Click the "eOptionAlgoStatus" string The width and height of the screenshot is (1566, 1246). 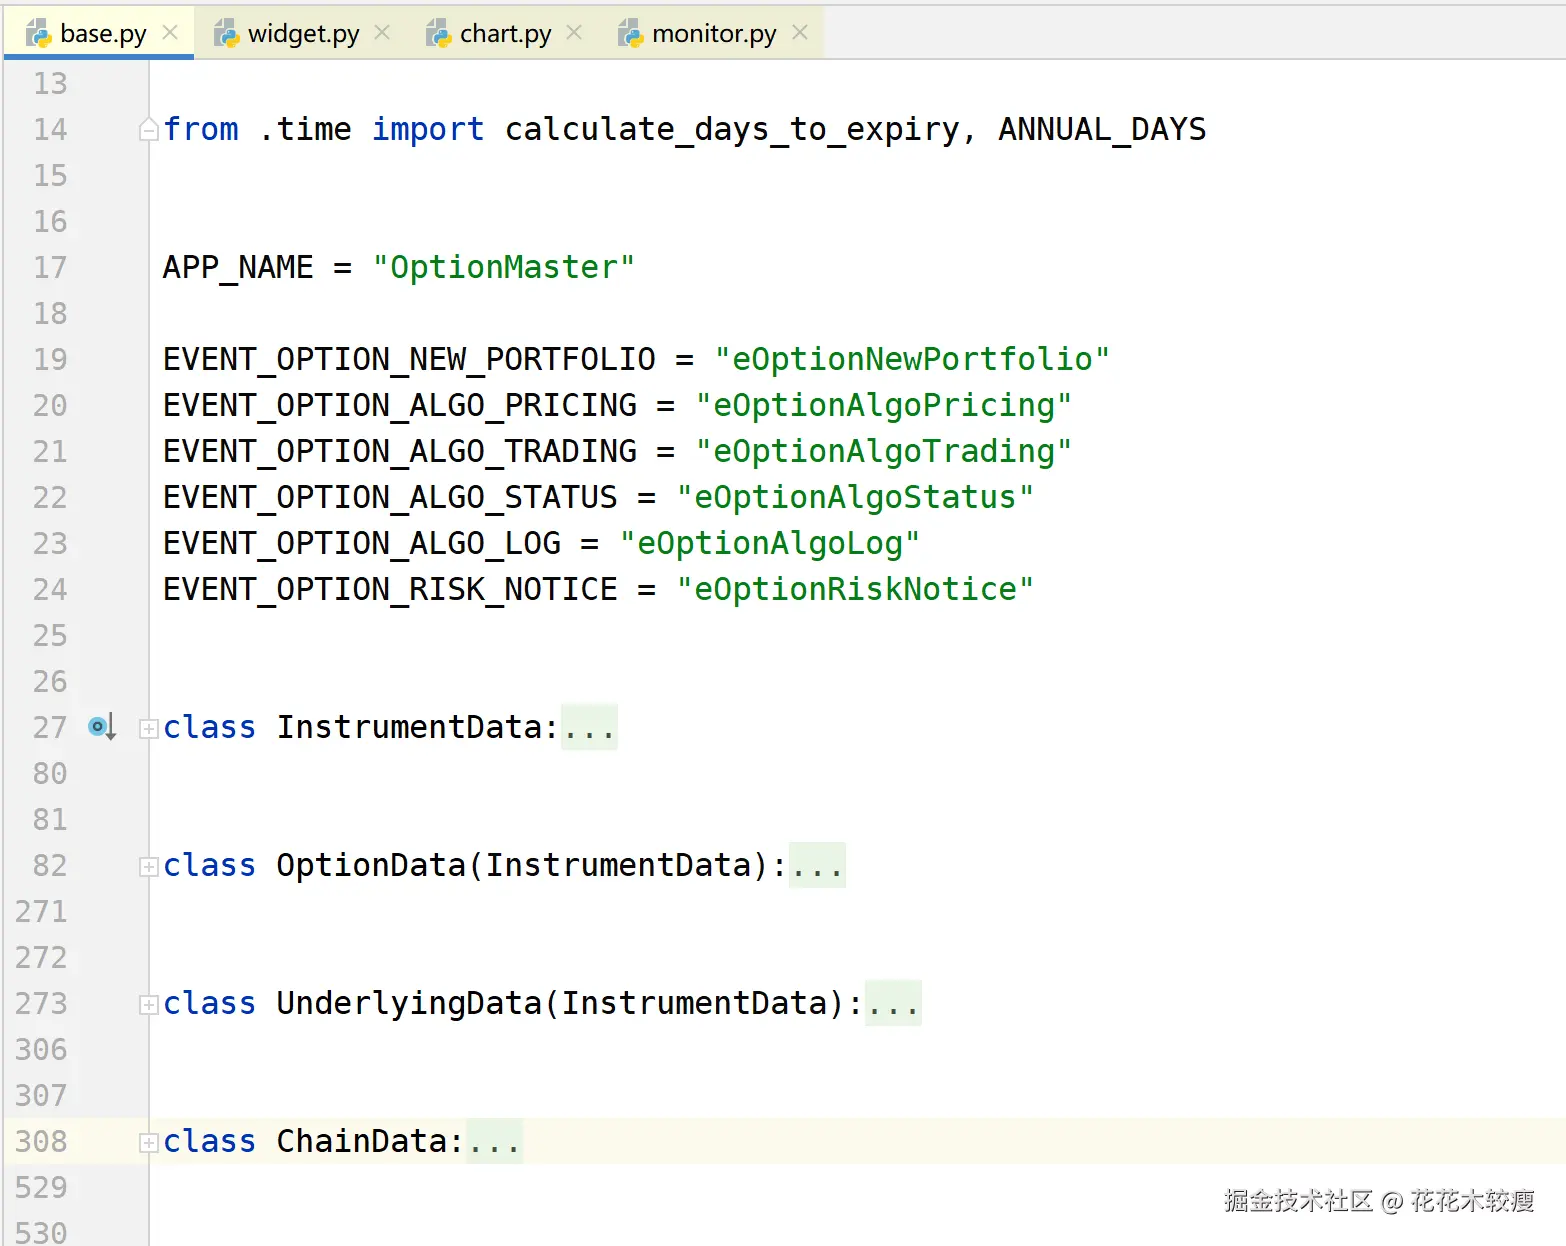pos(855,497)
